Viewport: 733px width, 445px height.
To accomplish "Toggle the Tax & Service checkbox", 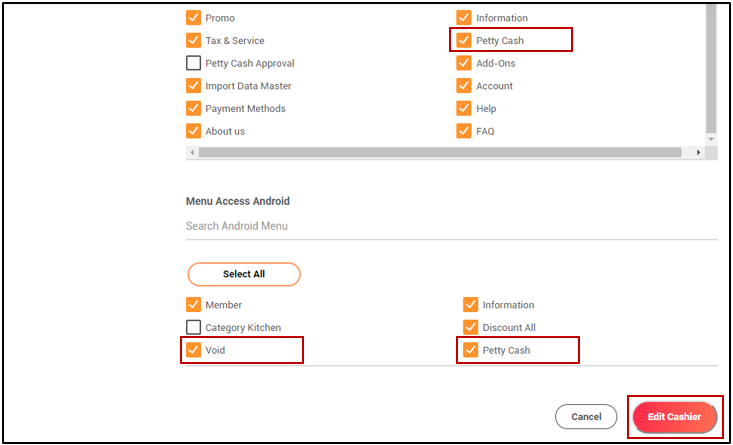I will (193, 41).
